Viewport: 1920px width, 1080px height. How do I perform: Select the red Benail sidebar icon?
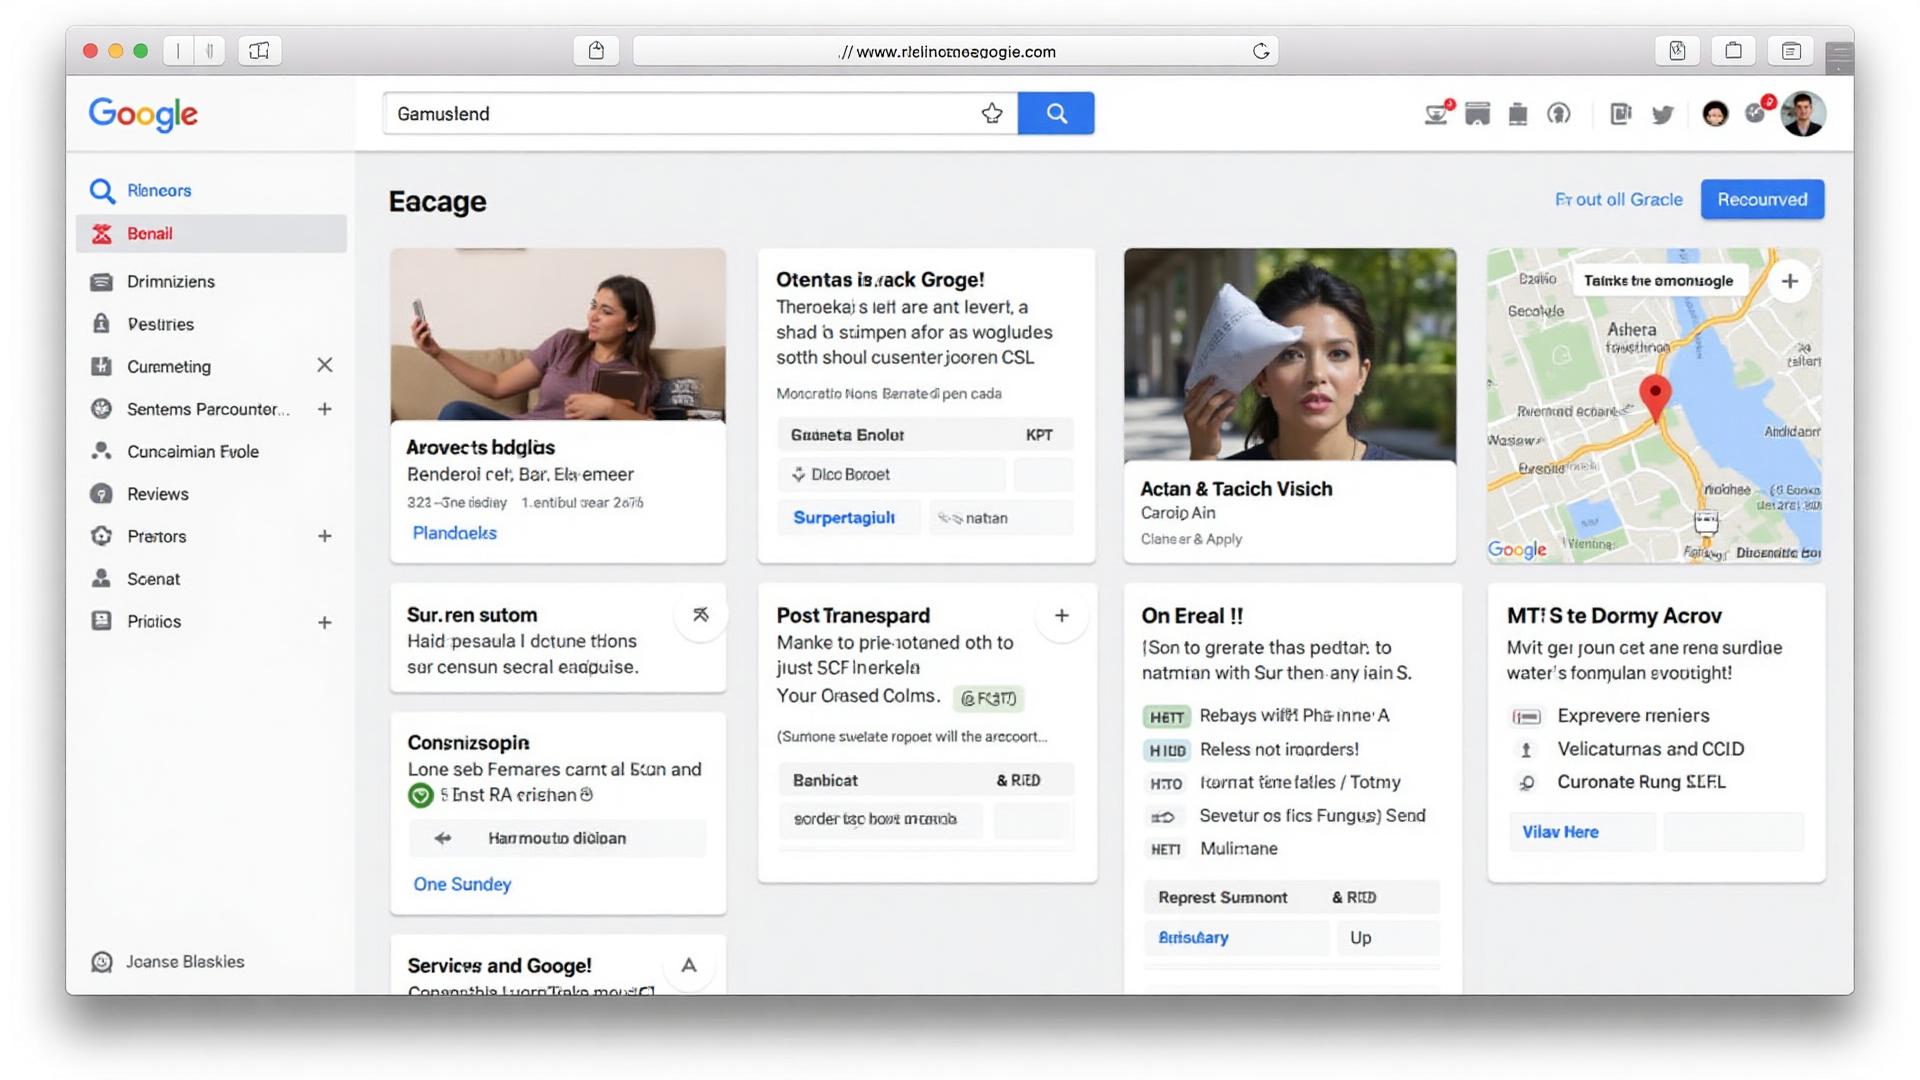(102, 233)
